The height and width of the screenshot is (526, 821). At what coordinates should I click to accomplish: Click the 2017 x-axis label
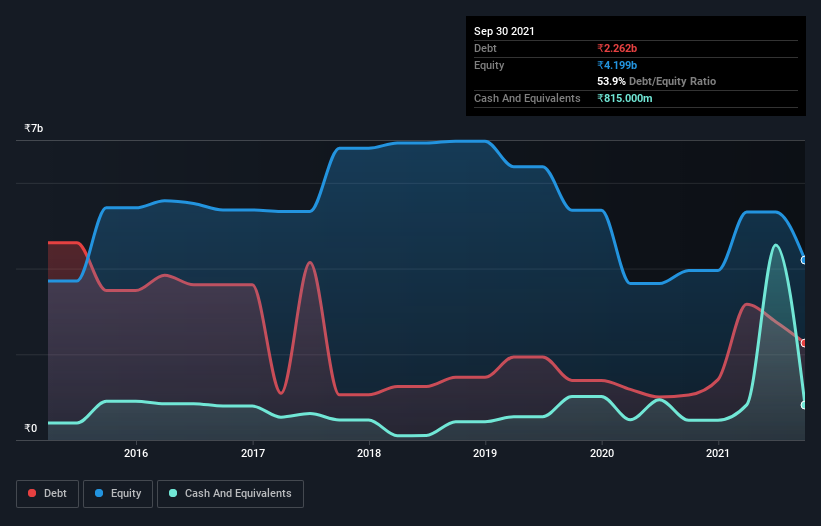pyautogui.click(x=253, y=453)
